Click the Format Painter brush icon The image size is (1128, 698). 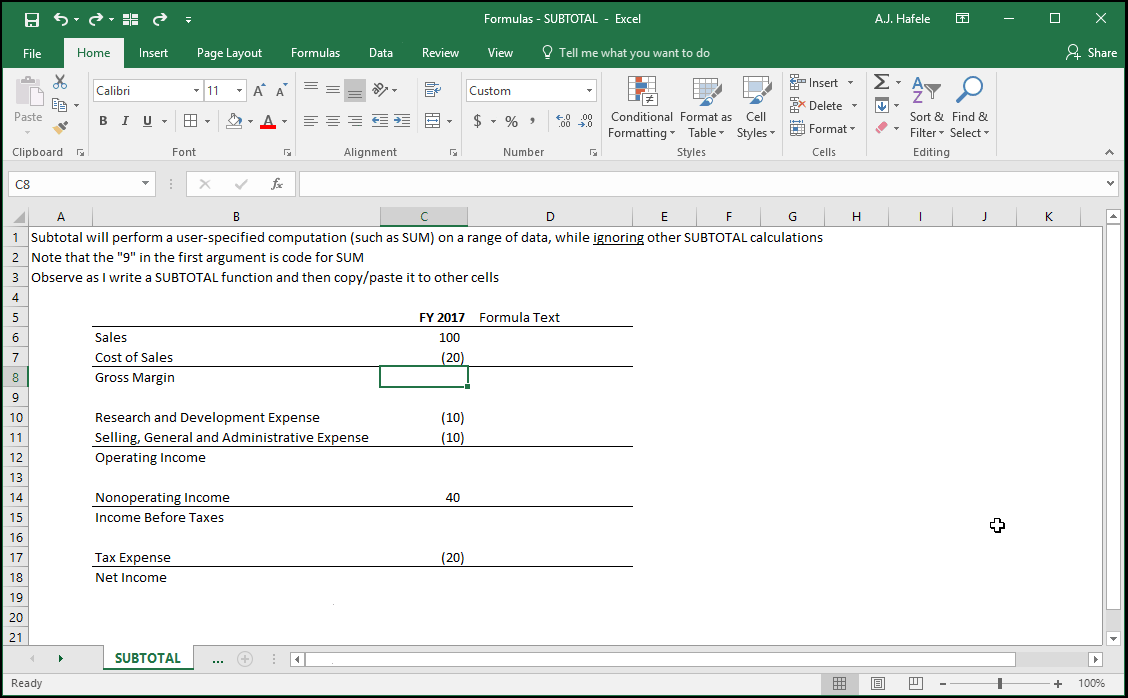[60, 128]
